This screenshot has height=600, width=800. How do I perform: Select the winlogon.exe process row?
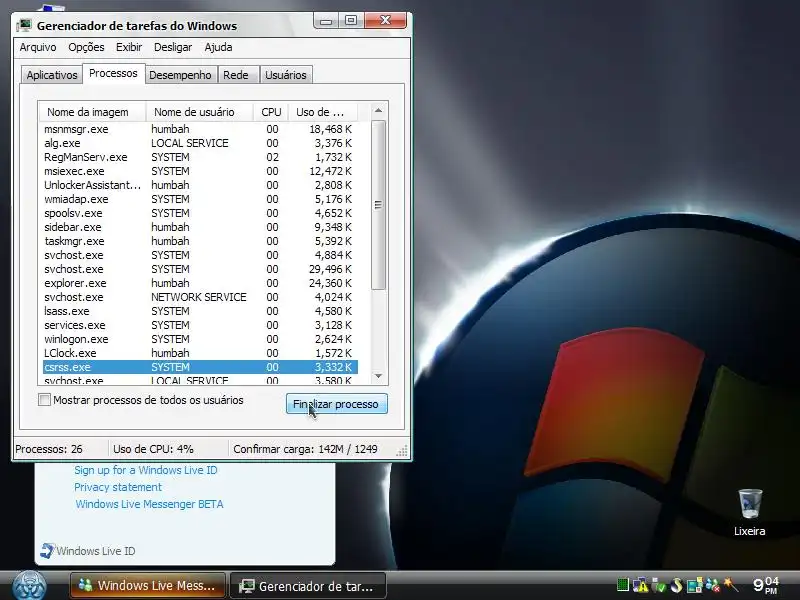point(200,339)
